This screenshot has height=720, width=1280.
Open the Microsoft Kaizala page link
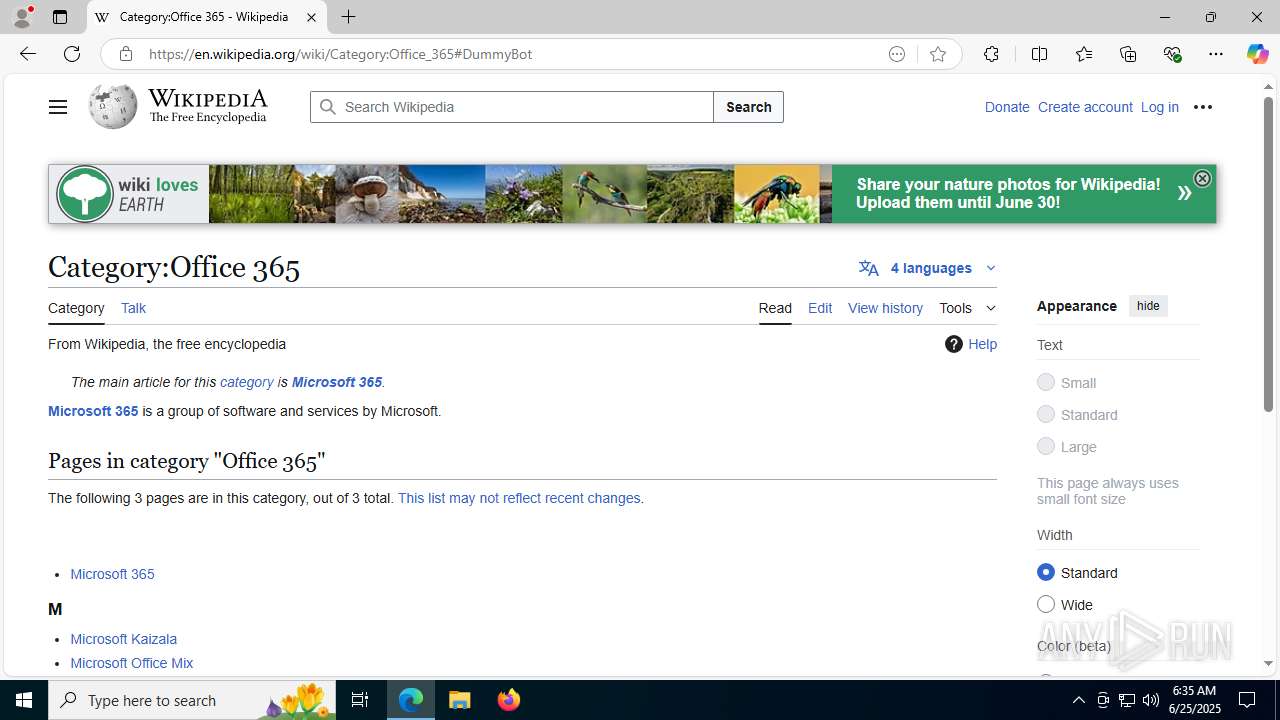[x=123, y=639]
